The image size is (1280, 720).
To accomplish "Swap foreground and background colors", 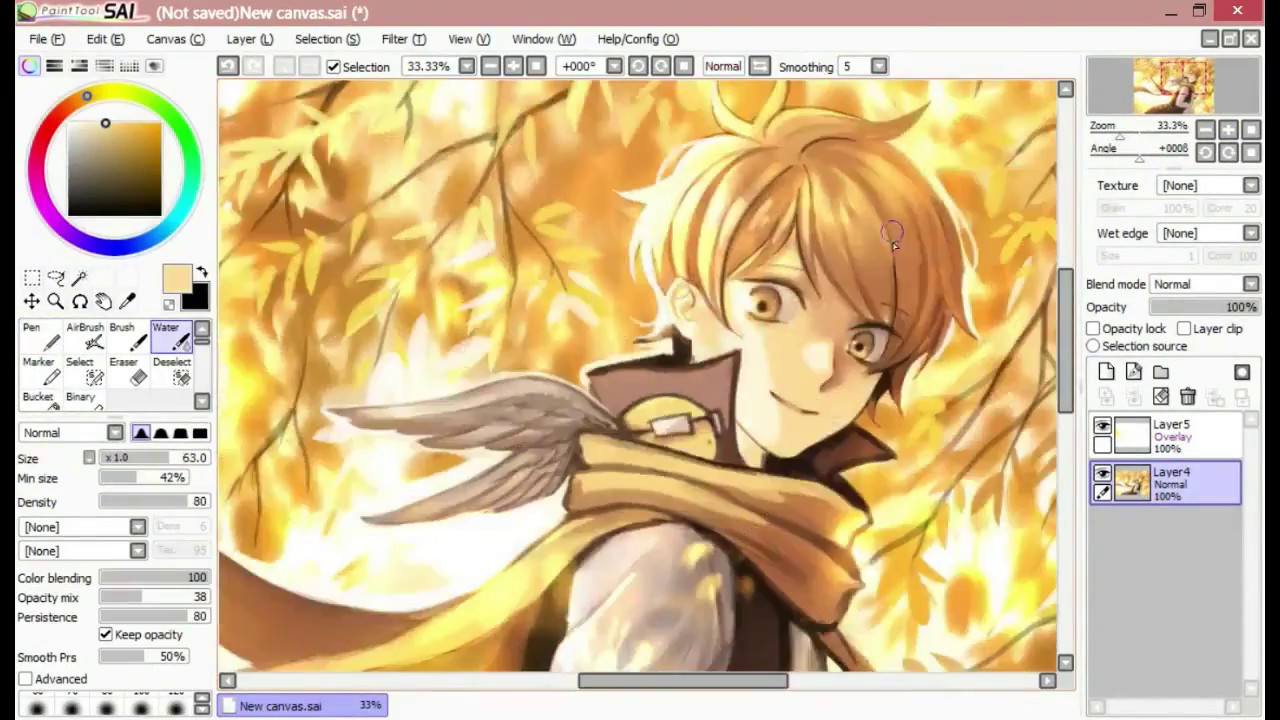I will coord(202,271).
